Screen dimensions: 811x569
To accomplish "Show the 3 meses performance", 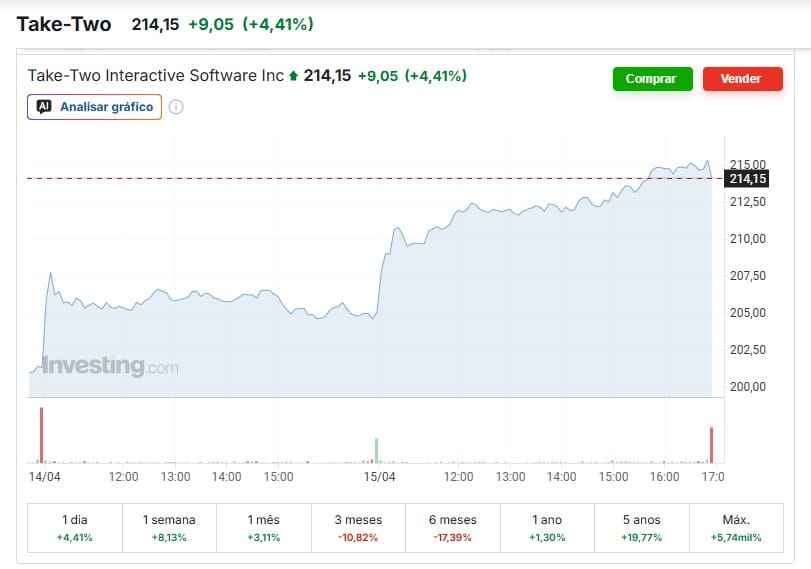I will [359, 528].
